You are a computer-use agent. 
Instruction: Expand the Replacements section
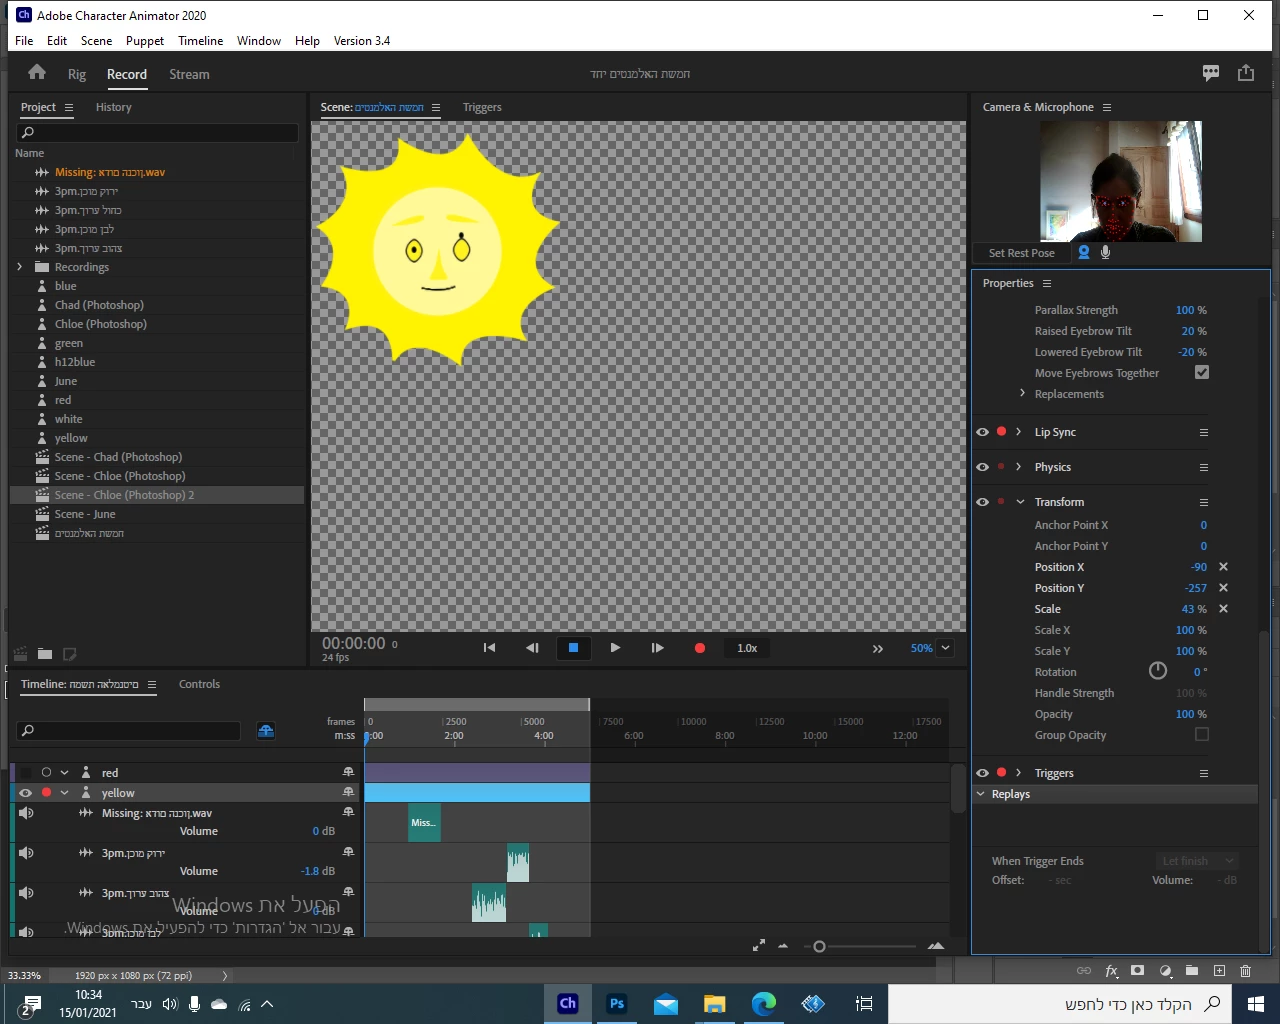[x=1022, y=393]
